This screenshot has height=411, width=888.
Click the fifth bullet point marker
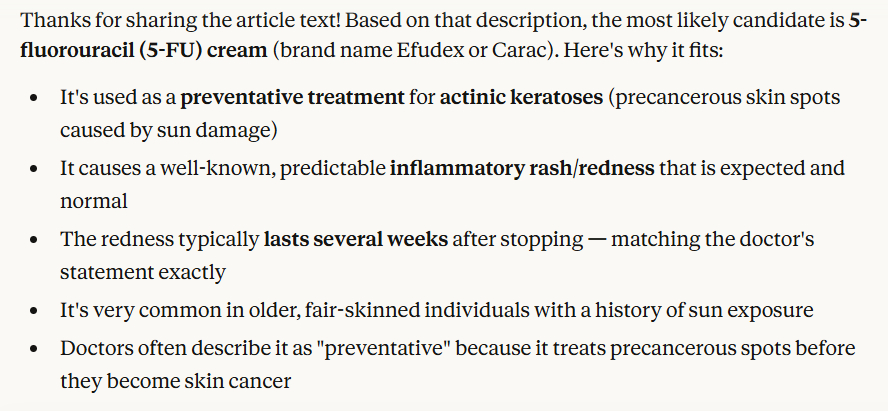click(x=36, y=349)
